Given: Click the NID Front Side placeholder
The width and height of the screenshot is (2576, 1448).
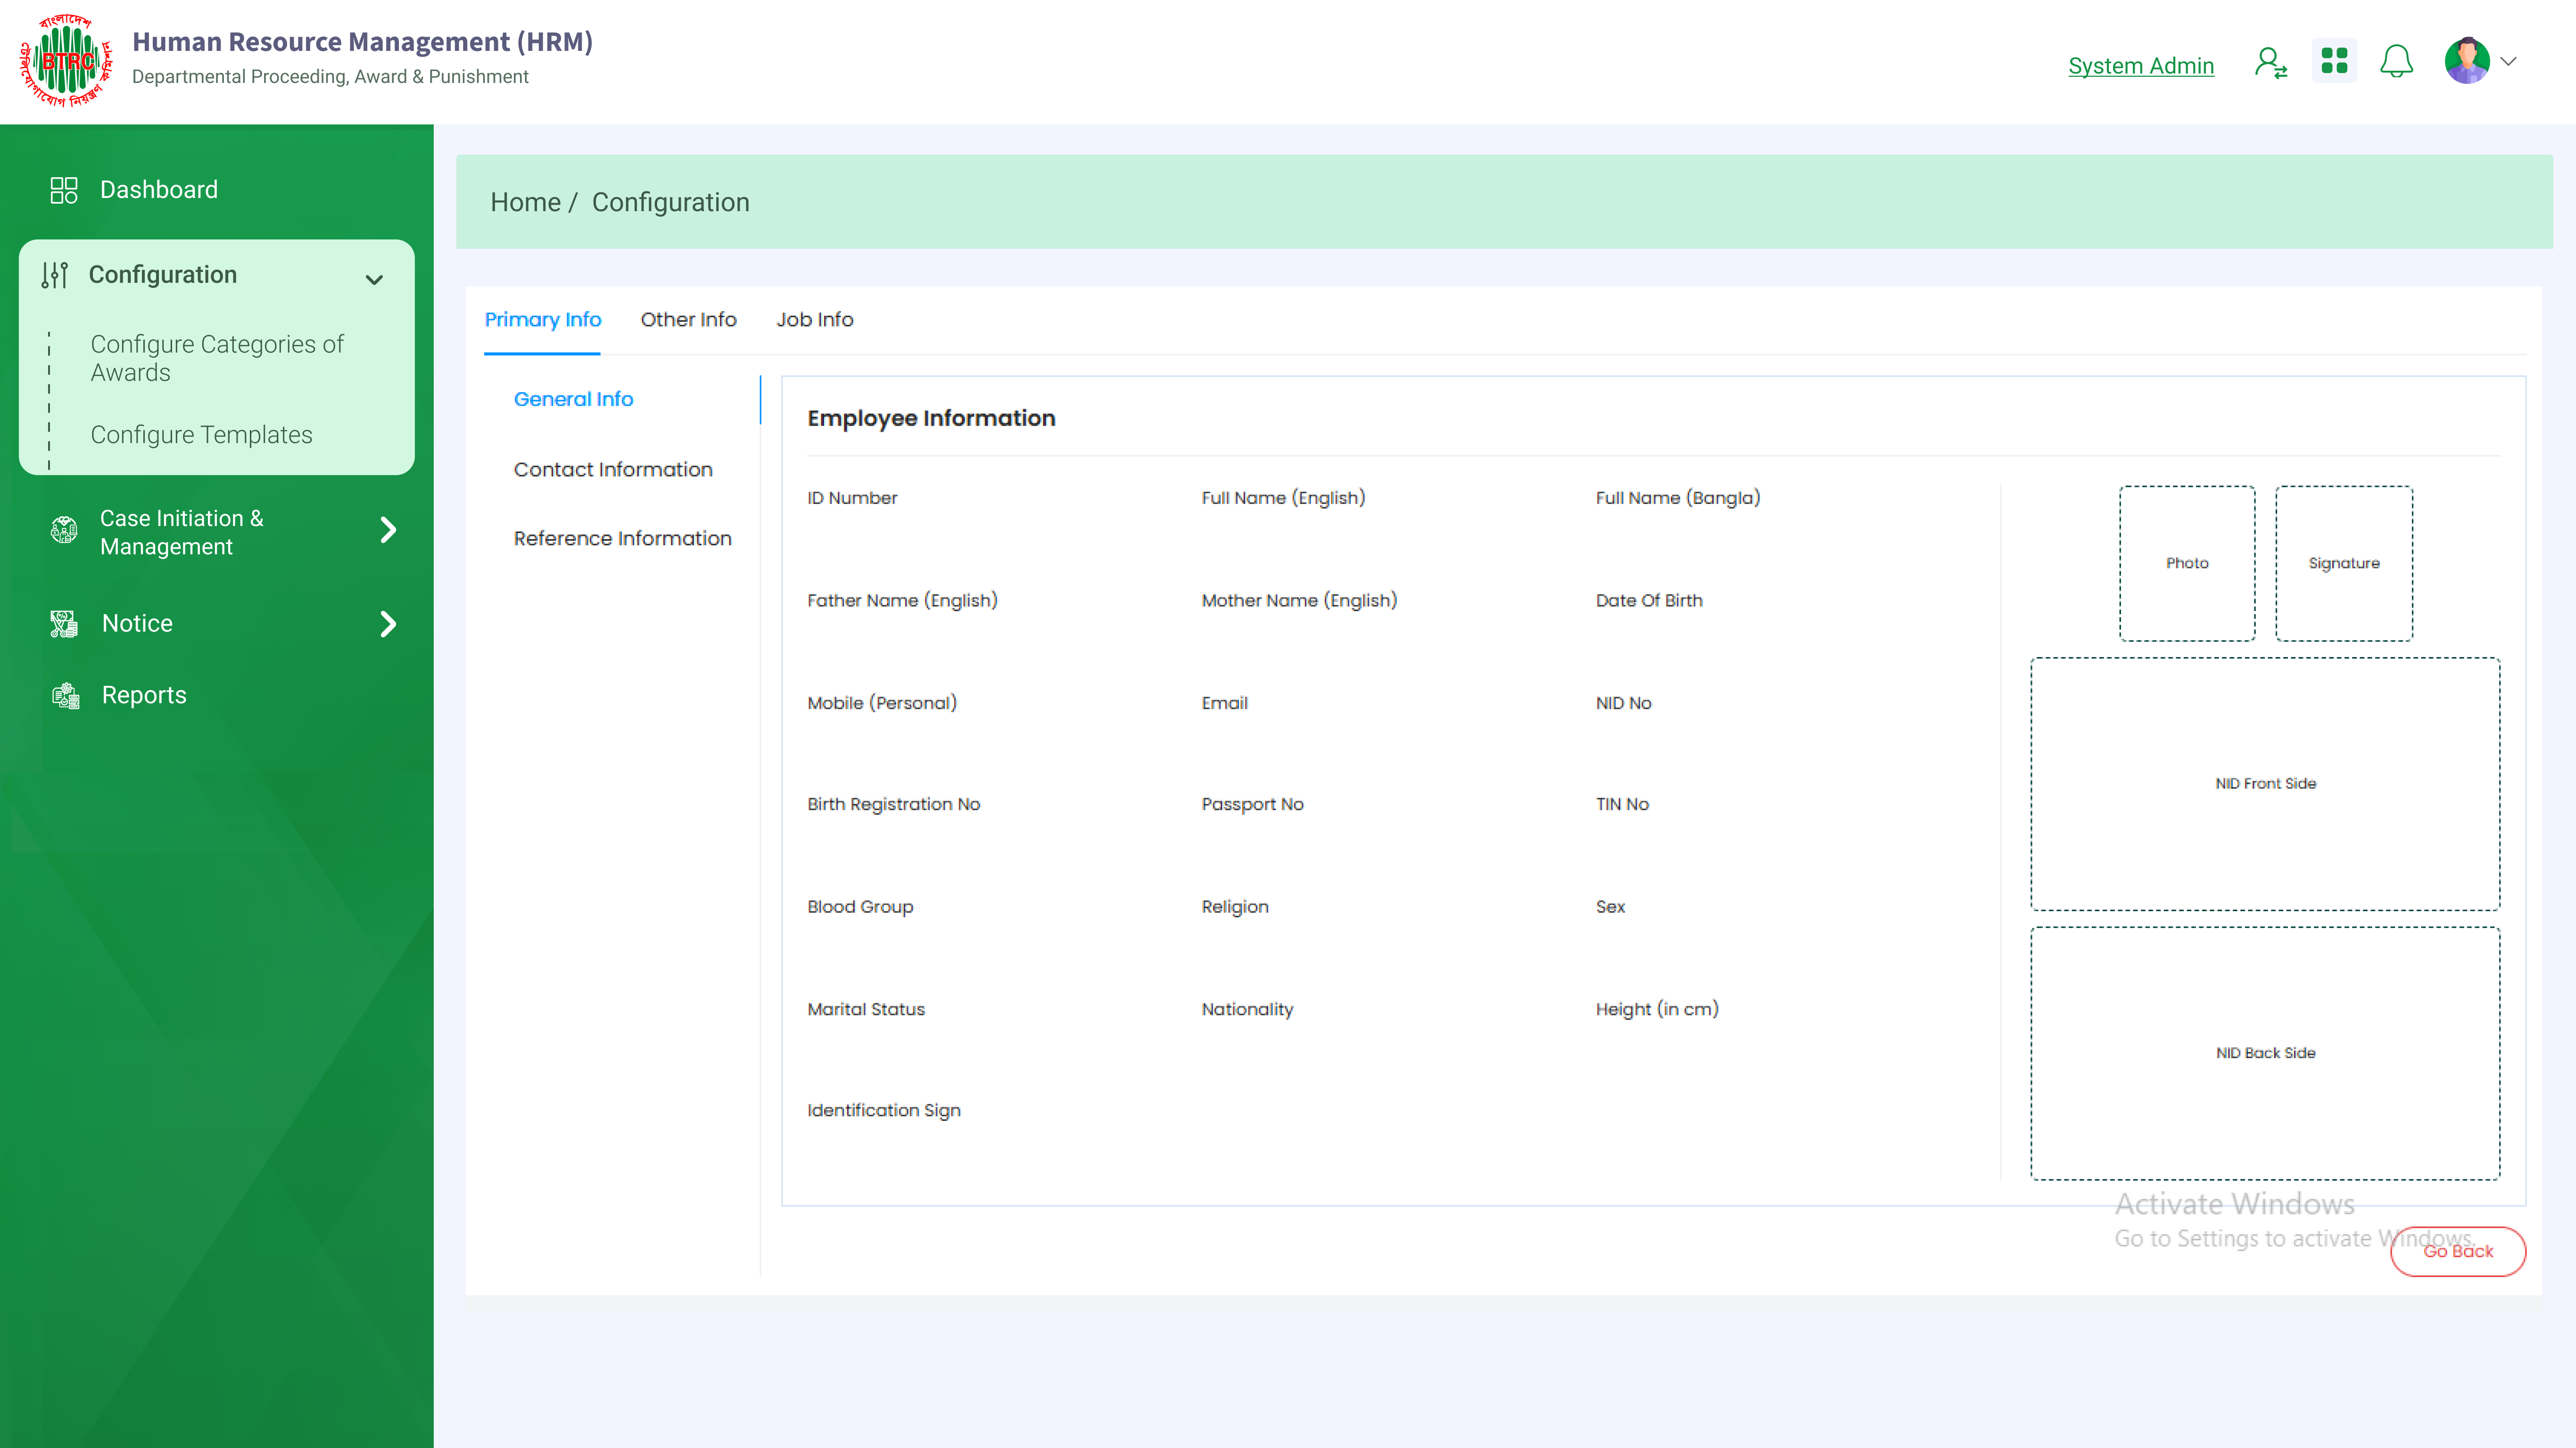Looking at the screenshot, I should (2264, 783).
